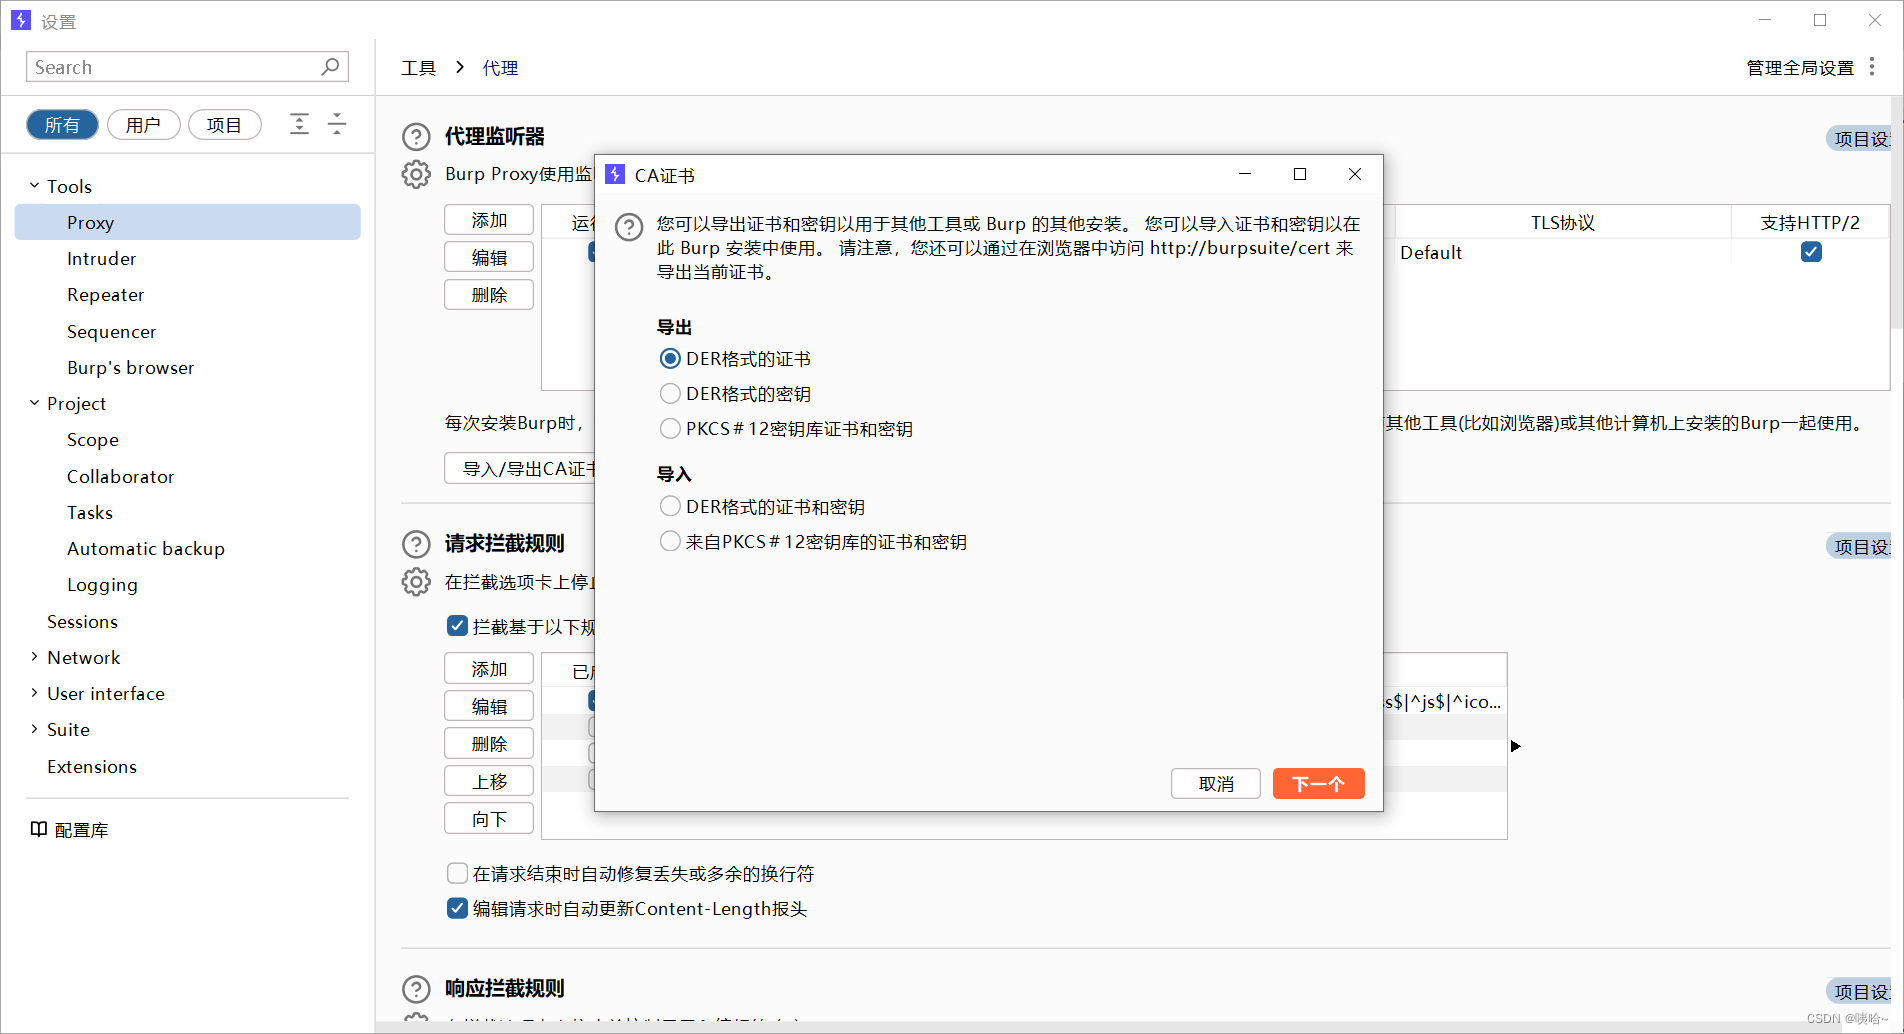Expand the Suite tree node
The height and width of the screenshot is (1034, 1904).
click(34, 729)
